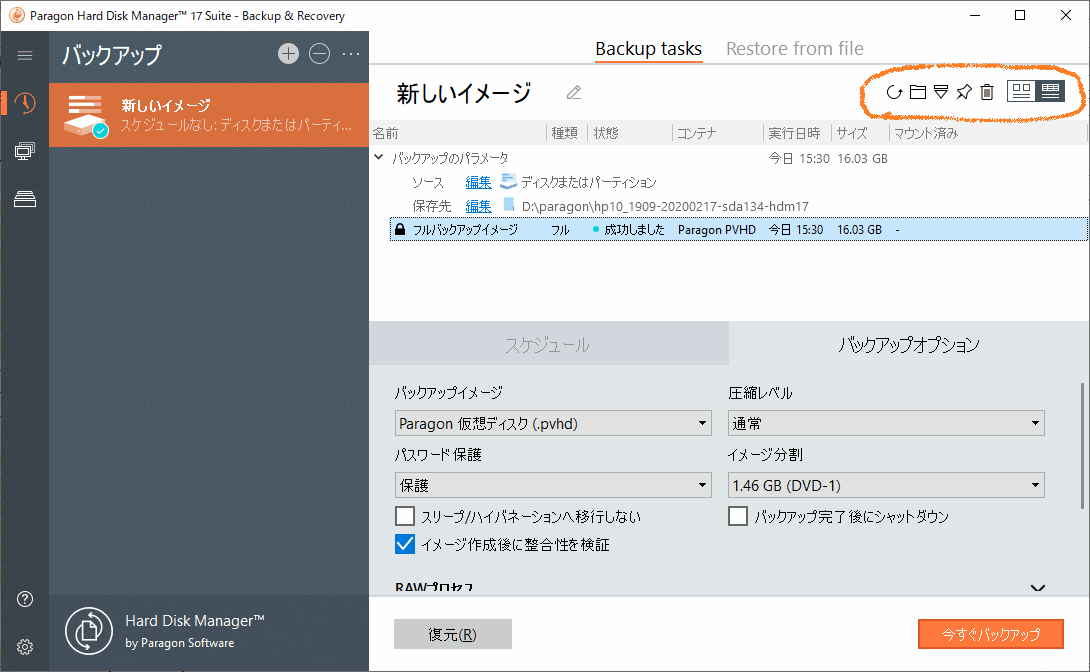Switch to card view layout icon
The height and width of the screenshot is (672, 1090).
[x=1019, y=91]
